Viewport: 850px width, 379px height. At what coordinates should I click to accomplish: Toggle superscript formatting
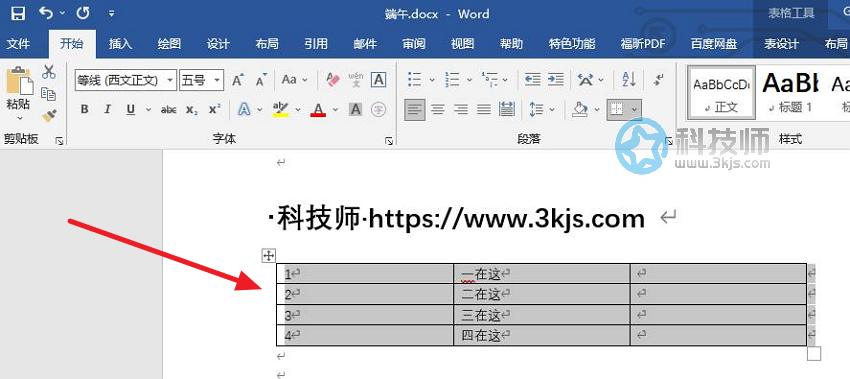click(215, 109)
